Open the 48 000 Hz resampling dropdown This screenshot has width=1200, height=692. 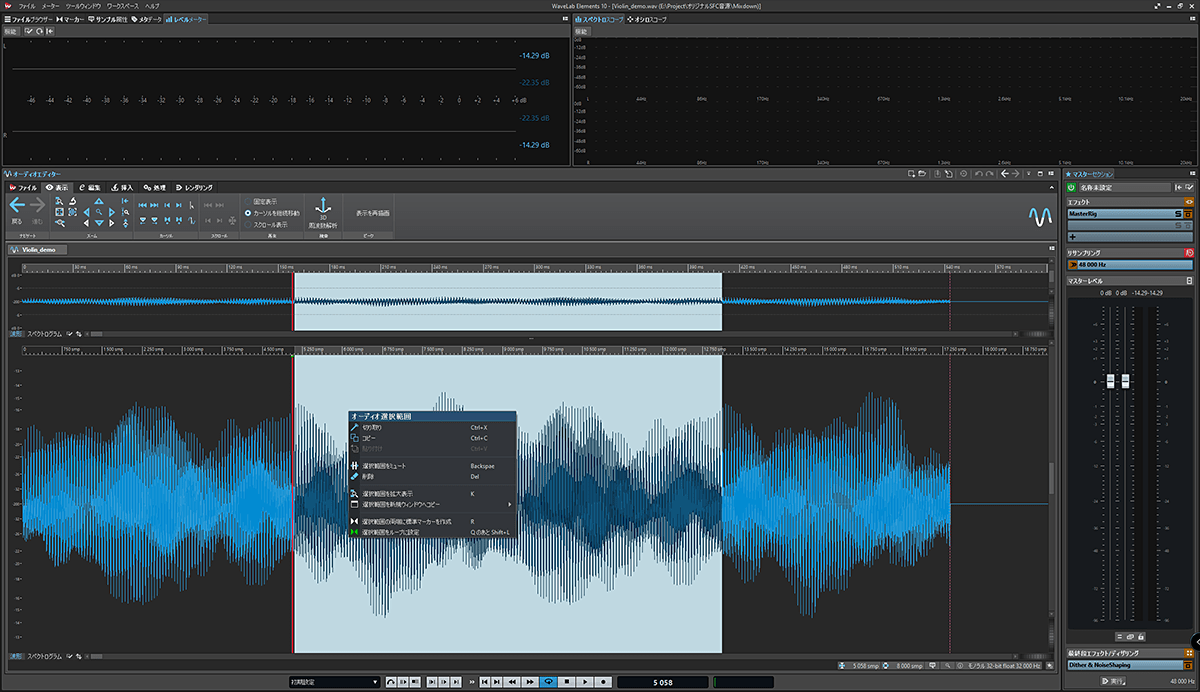click(1130, 264)
